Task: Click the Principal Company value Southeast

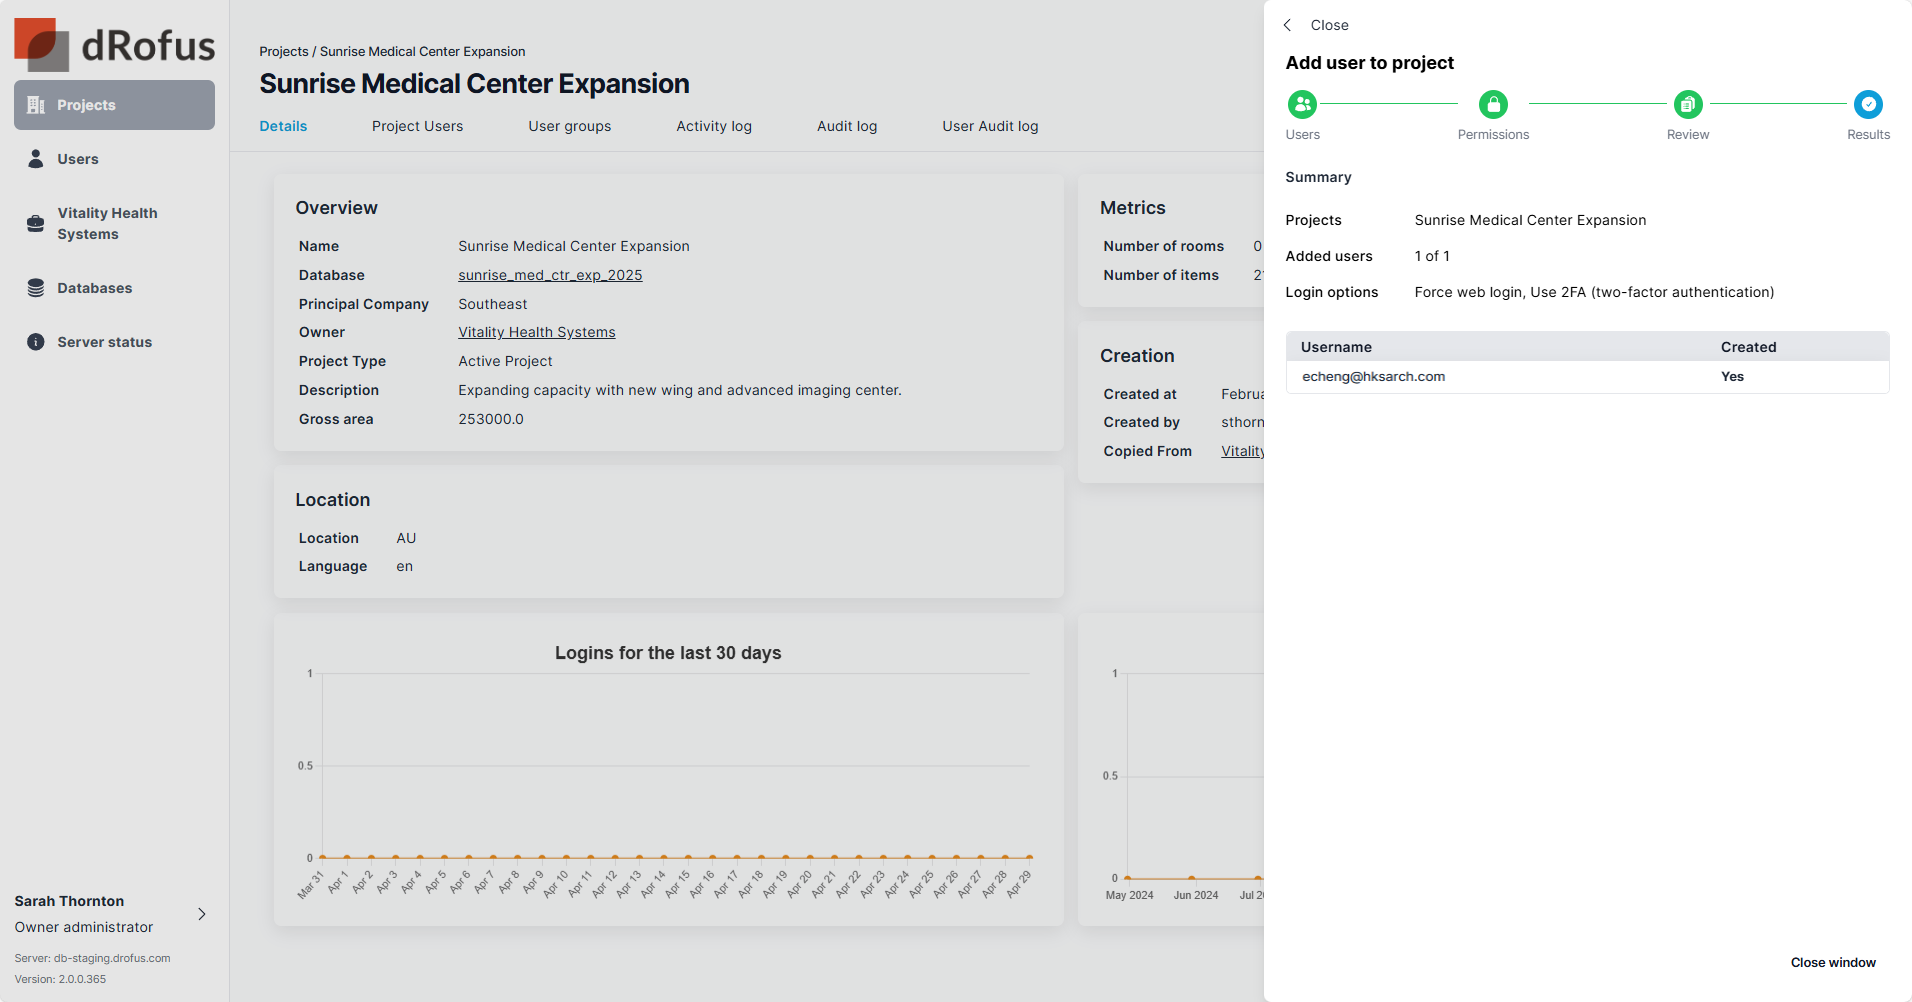Action: point(493,304)
